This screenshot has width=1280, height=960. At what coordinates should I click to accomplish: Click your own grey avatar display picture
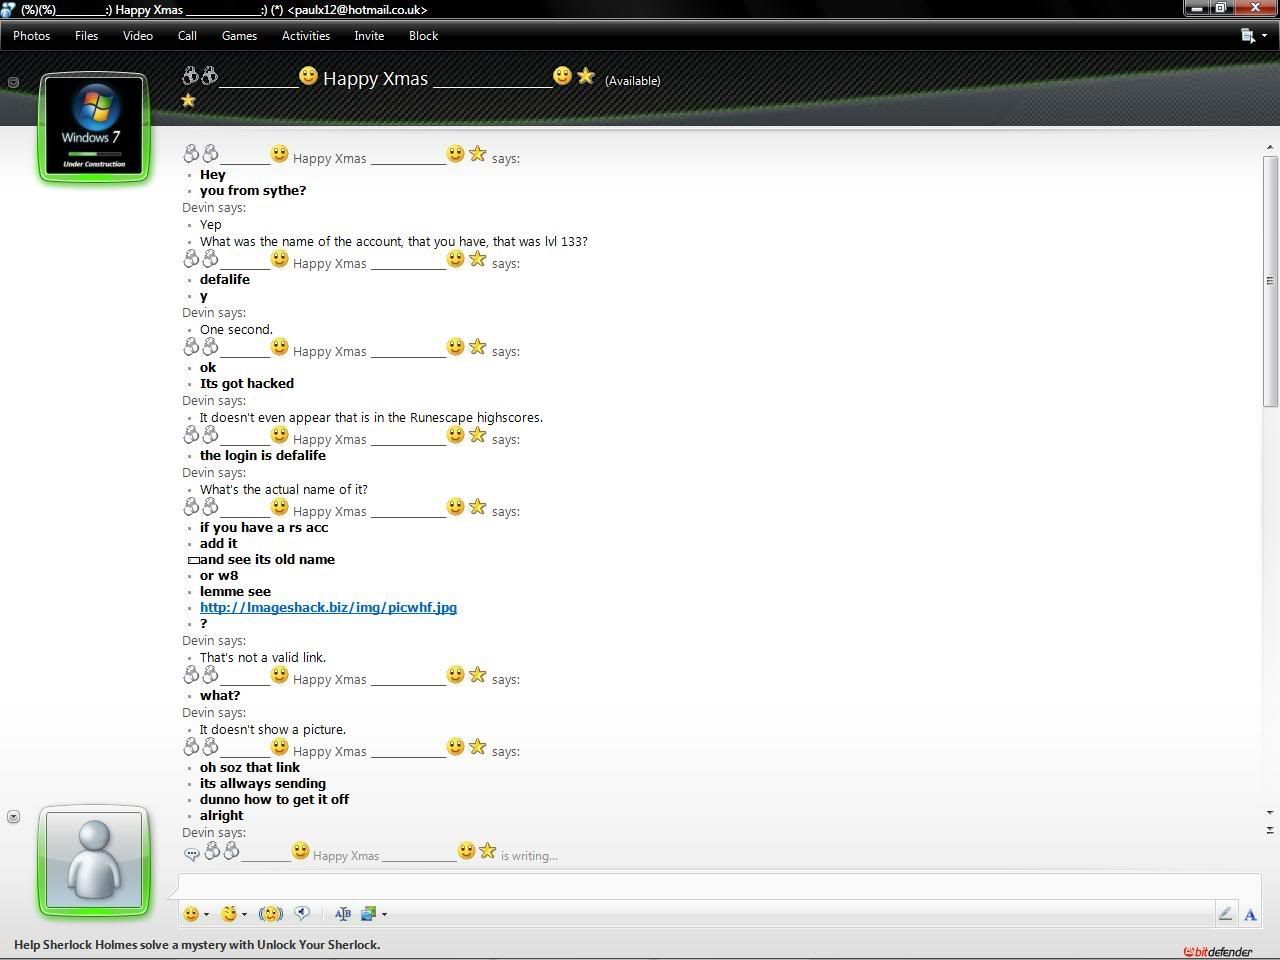[94, 861]
